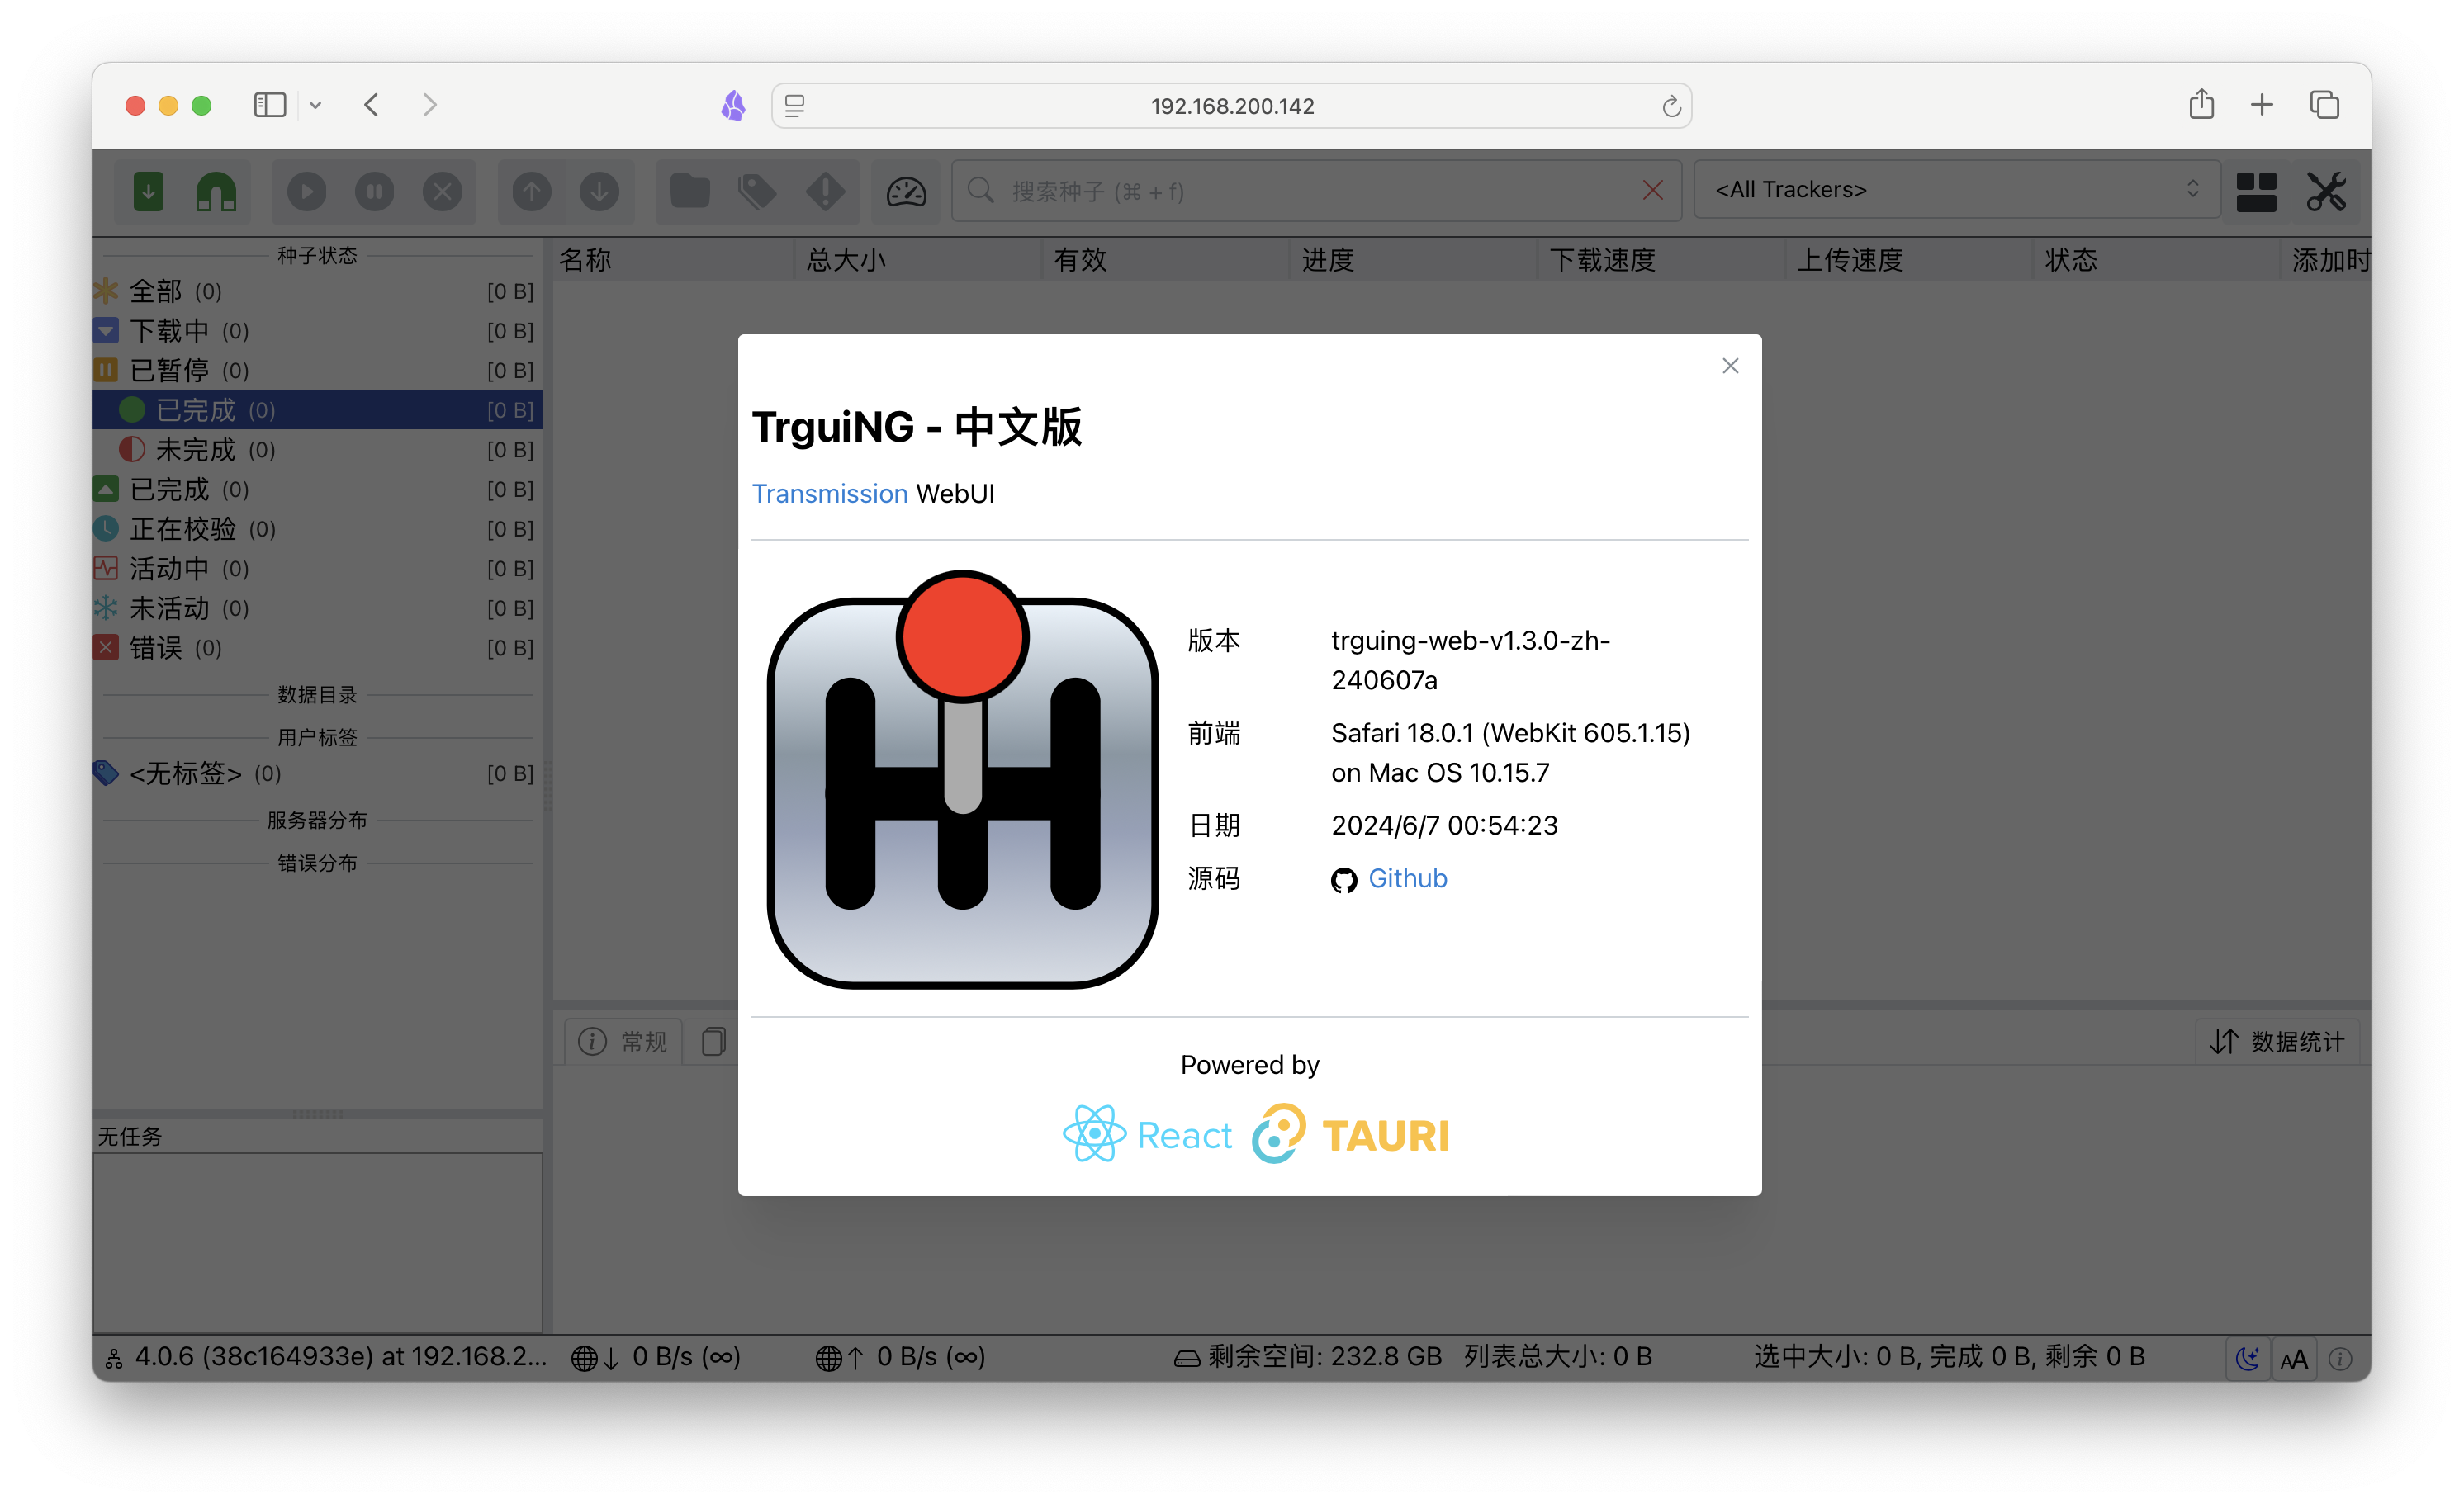Expand the 数据目录 section divider
Image resolution: width=2464 pixels, height=1504 pixels.
(x=317, y=694)
